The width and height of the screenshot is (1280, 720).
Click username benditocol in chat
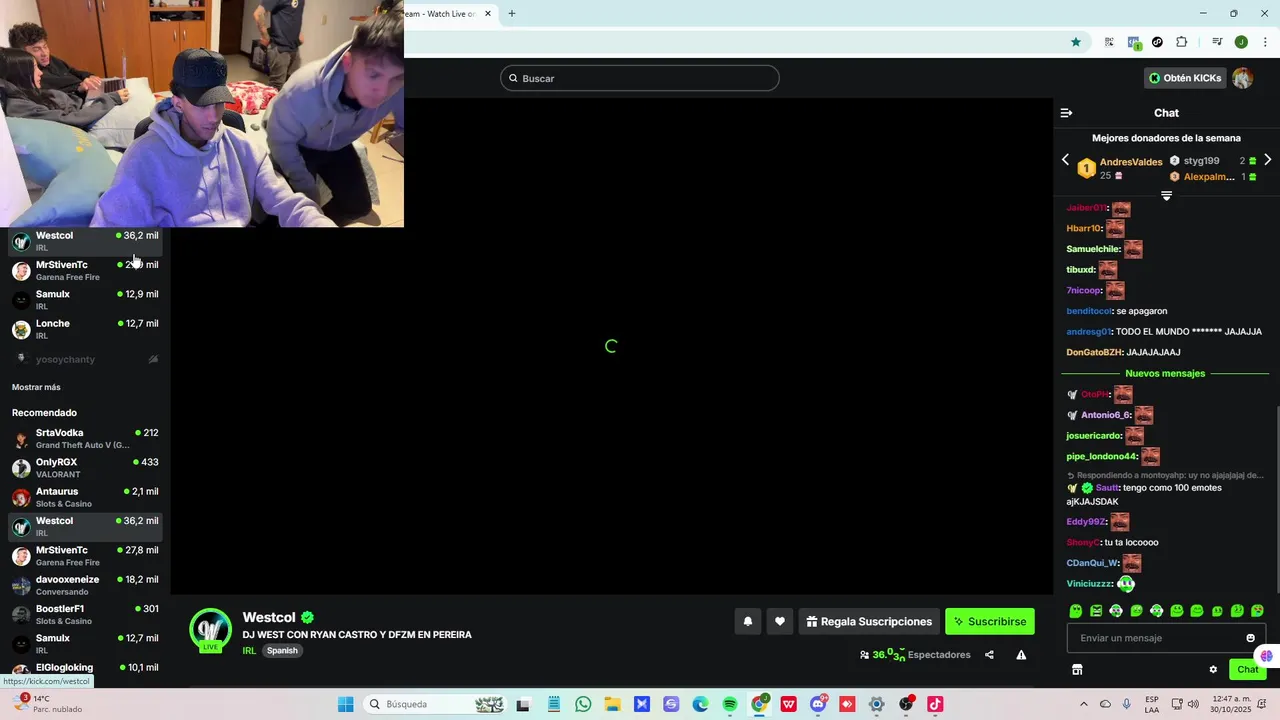click(1088, 311)
